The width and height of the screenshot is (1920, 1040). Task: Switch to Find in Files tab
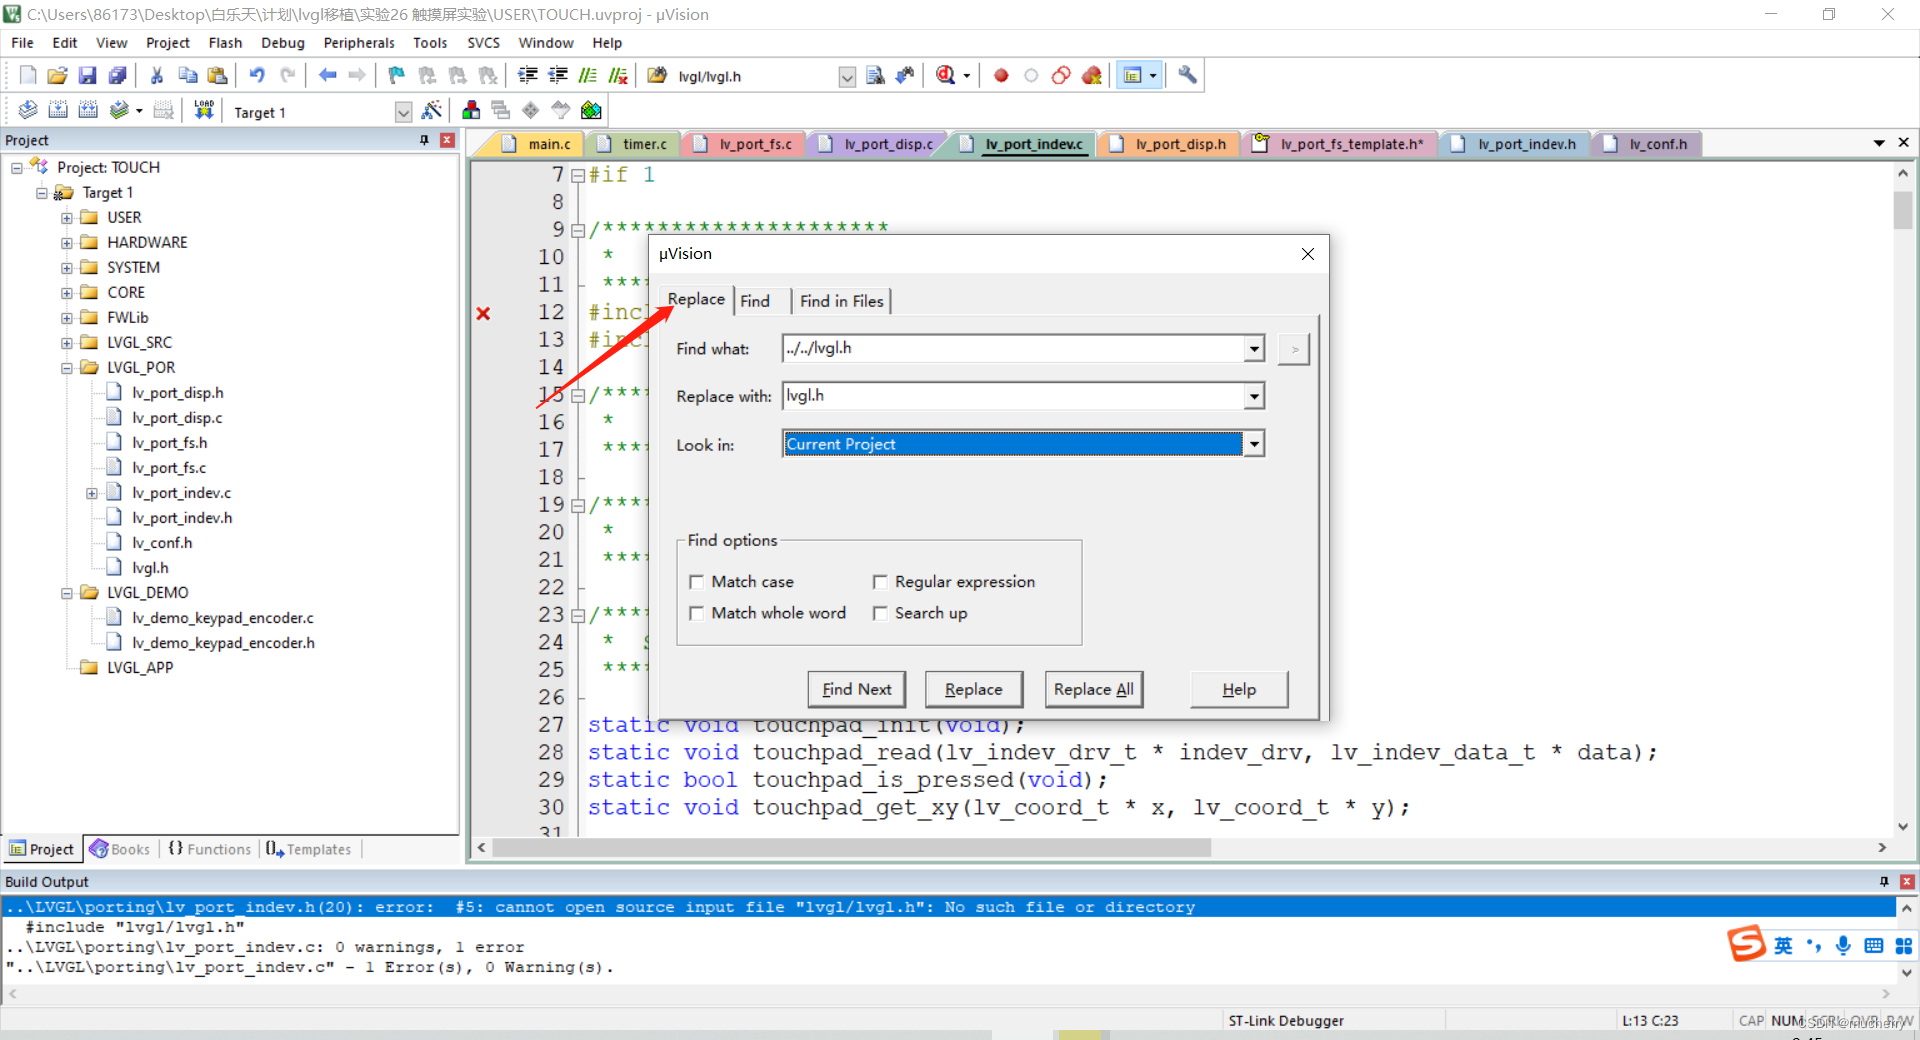842,301
